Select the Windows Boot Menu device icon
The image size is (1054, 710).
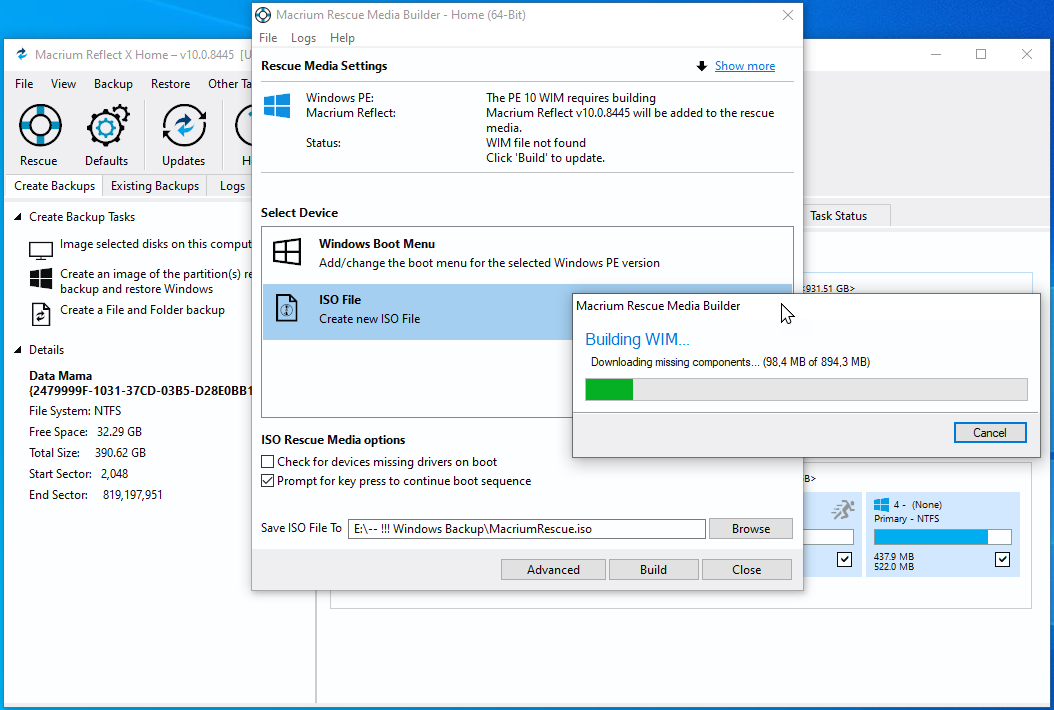(x=287, y=252)
